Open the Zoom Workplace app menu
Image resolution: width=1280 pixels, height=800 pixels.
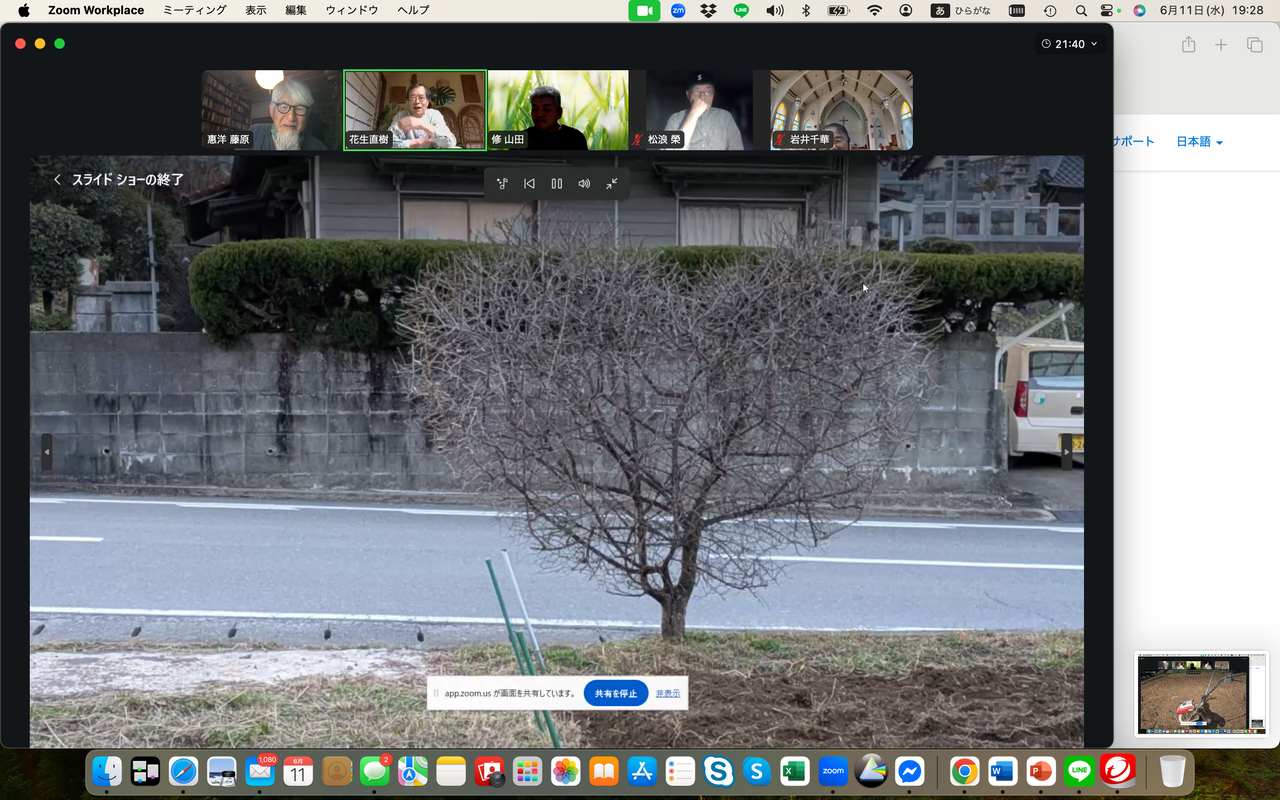click(96, 10)
